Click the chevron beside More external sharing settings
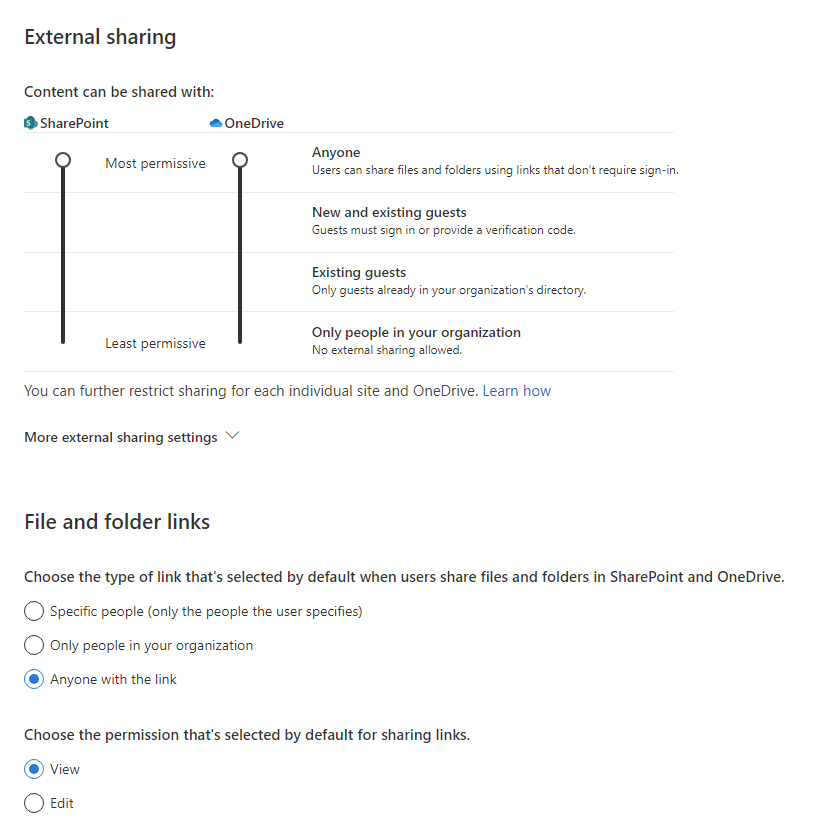Image resolution: width=813 pixels, height=828 pixels. pyautogui.click(x=233, y=436)
